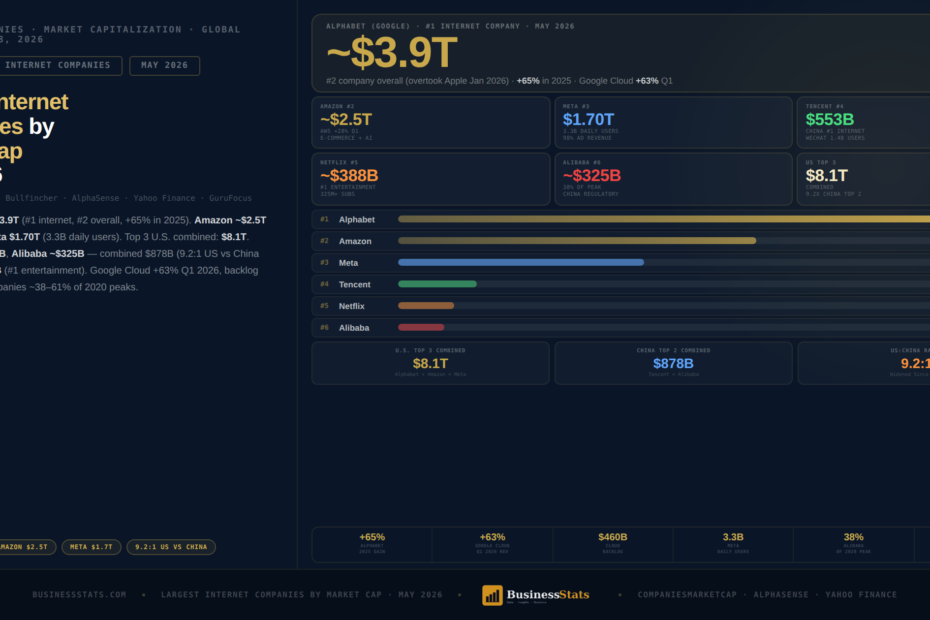Click BUSINESSSTATS.COM in the footer
Image resolution: width=930 pixels, height=620 pixels.
pyautogui.click(x=79, y=594)
